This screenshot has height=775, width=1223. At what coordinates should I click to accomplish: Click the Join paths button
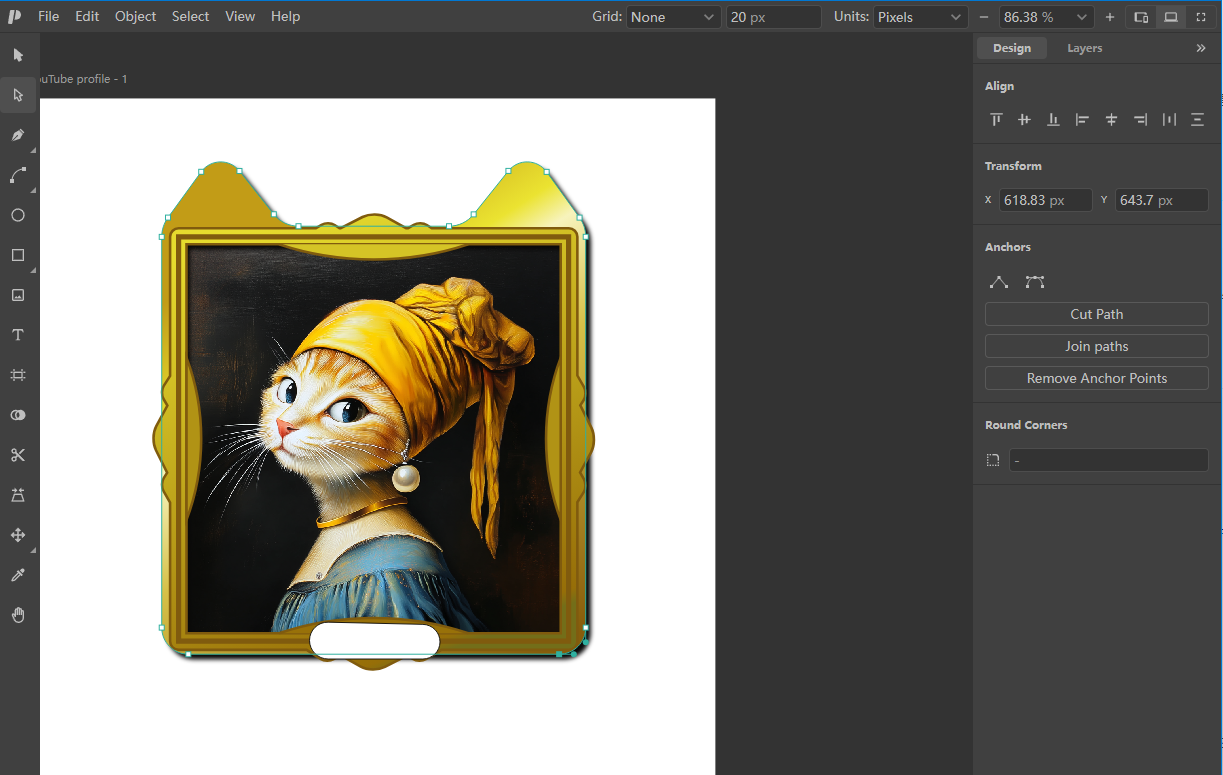pos(1097,346)
